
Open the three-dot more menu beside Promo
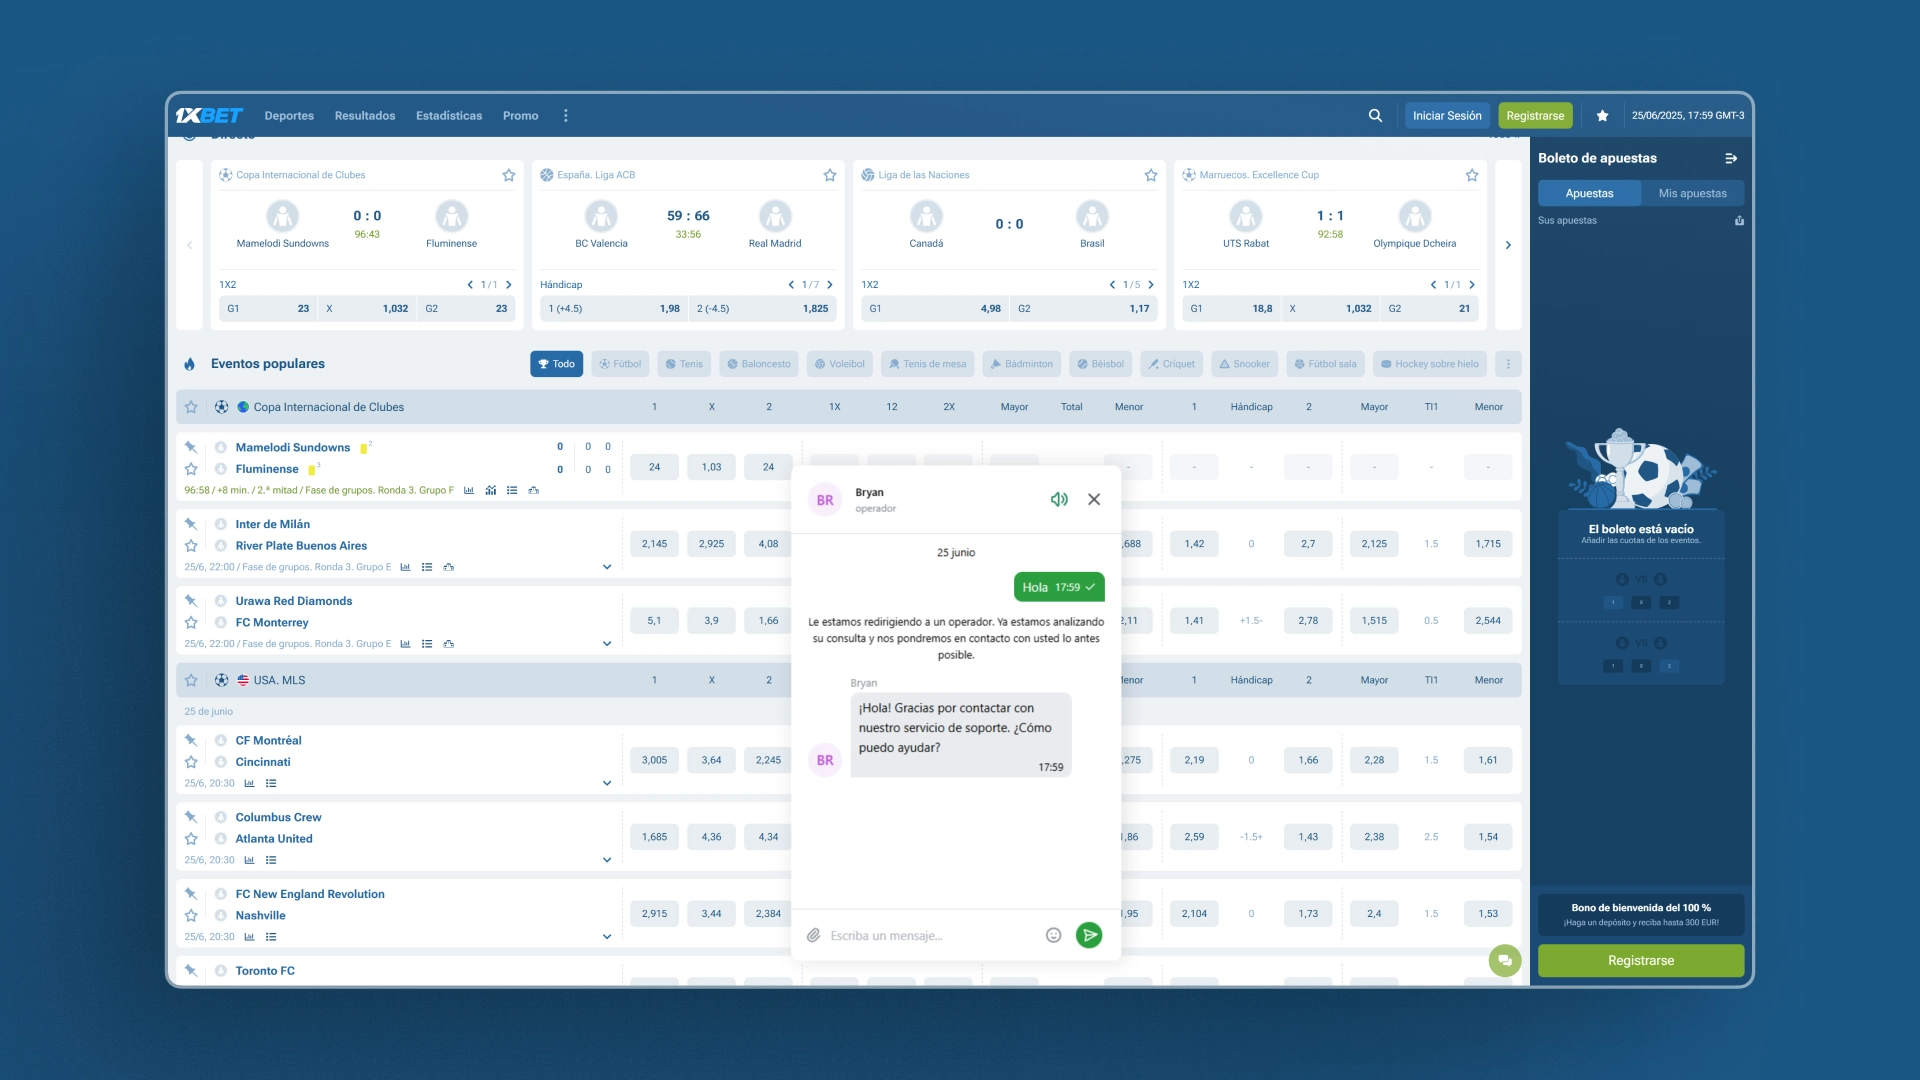[566, 116]
